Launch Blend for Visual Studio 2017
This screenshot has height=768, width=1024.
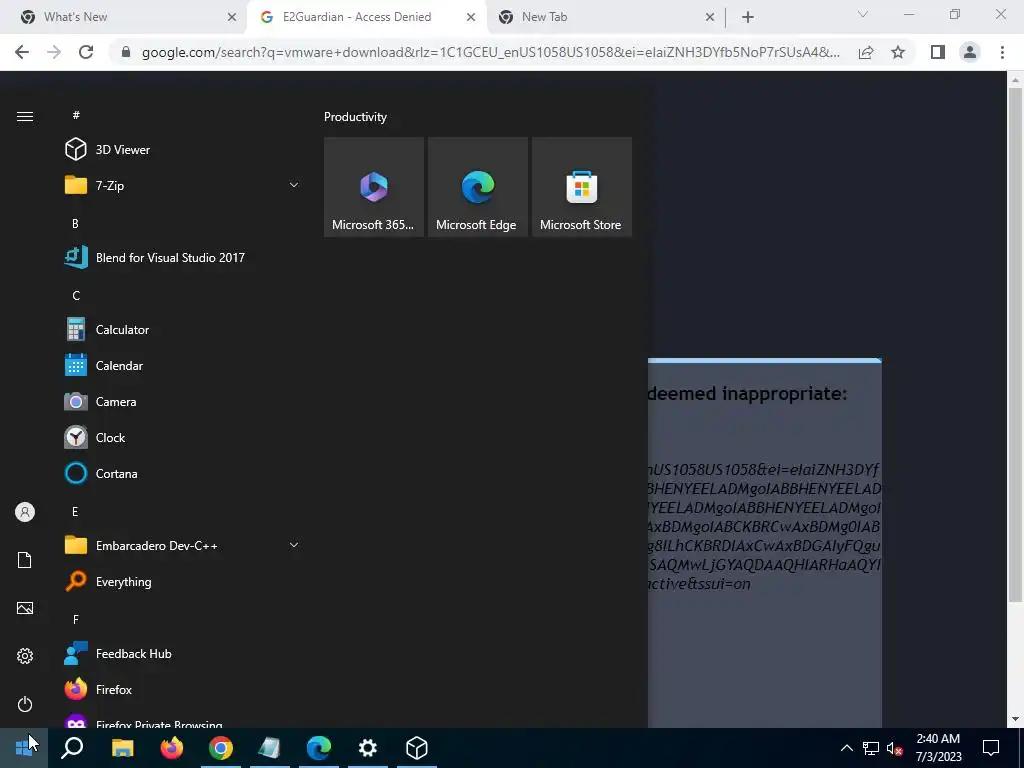pos(182,257)
